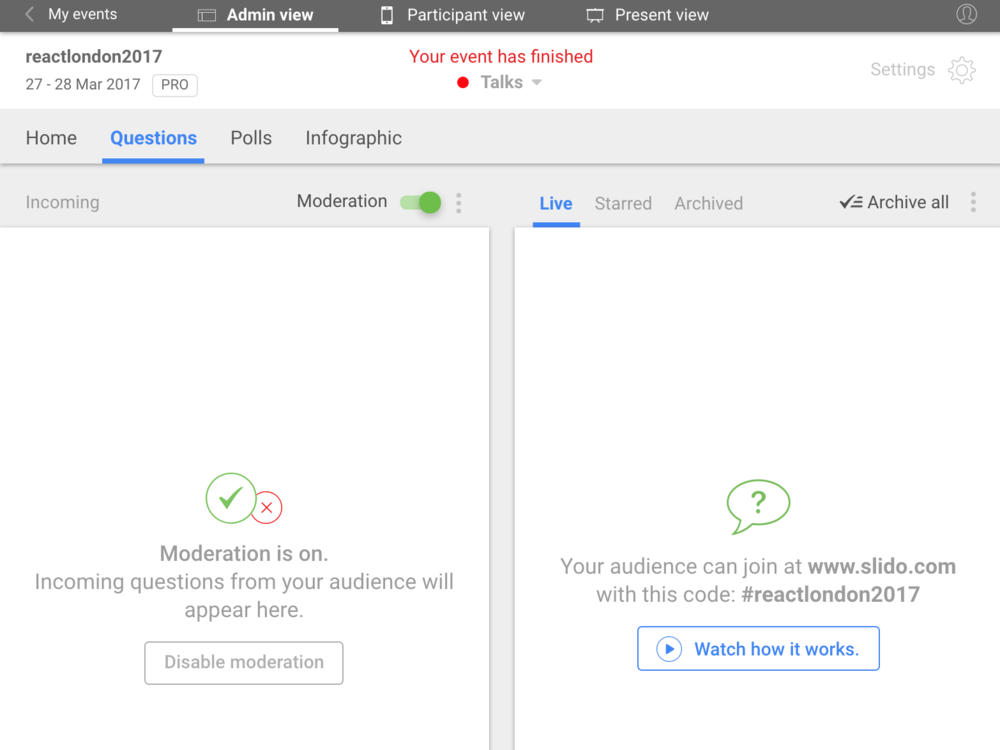
Task: Show Archived questions
Action: pos(708,203)
